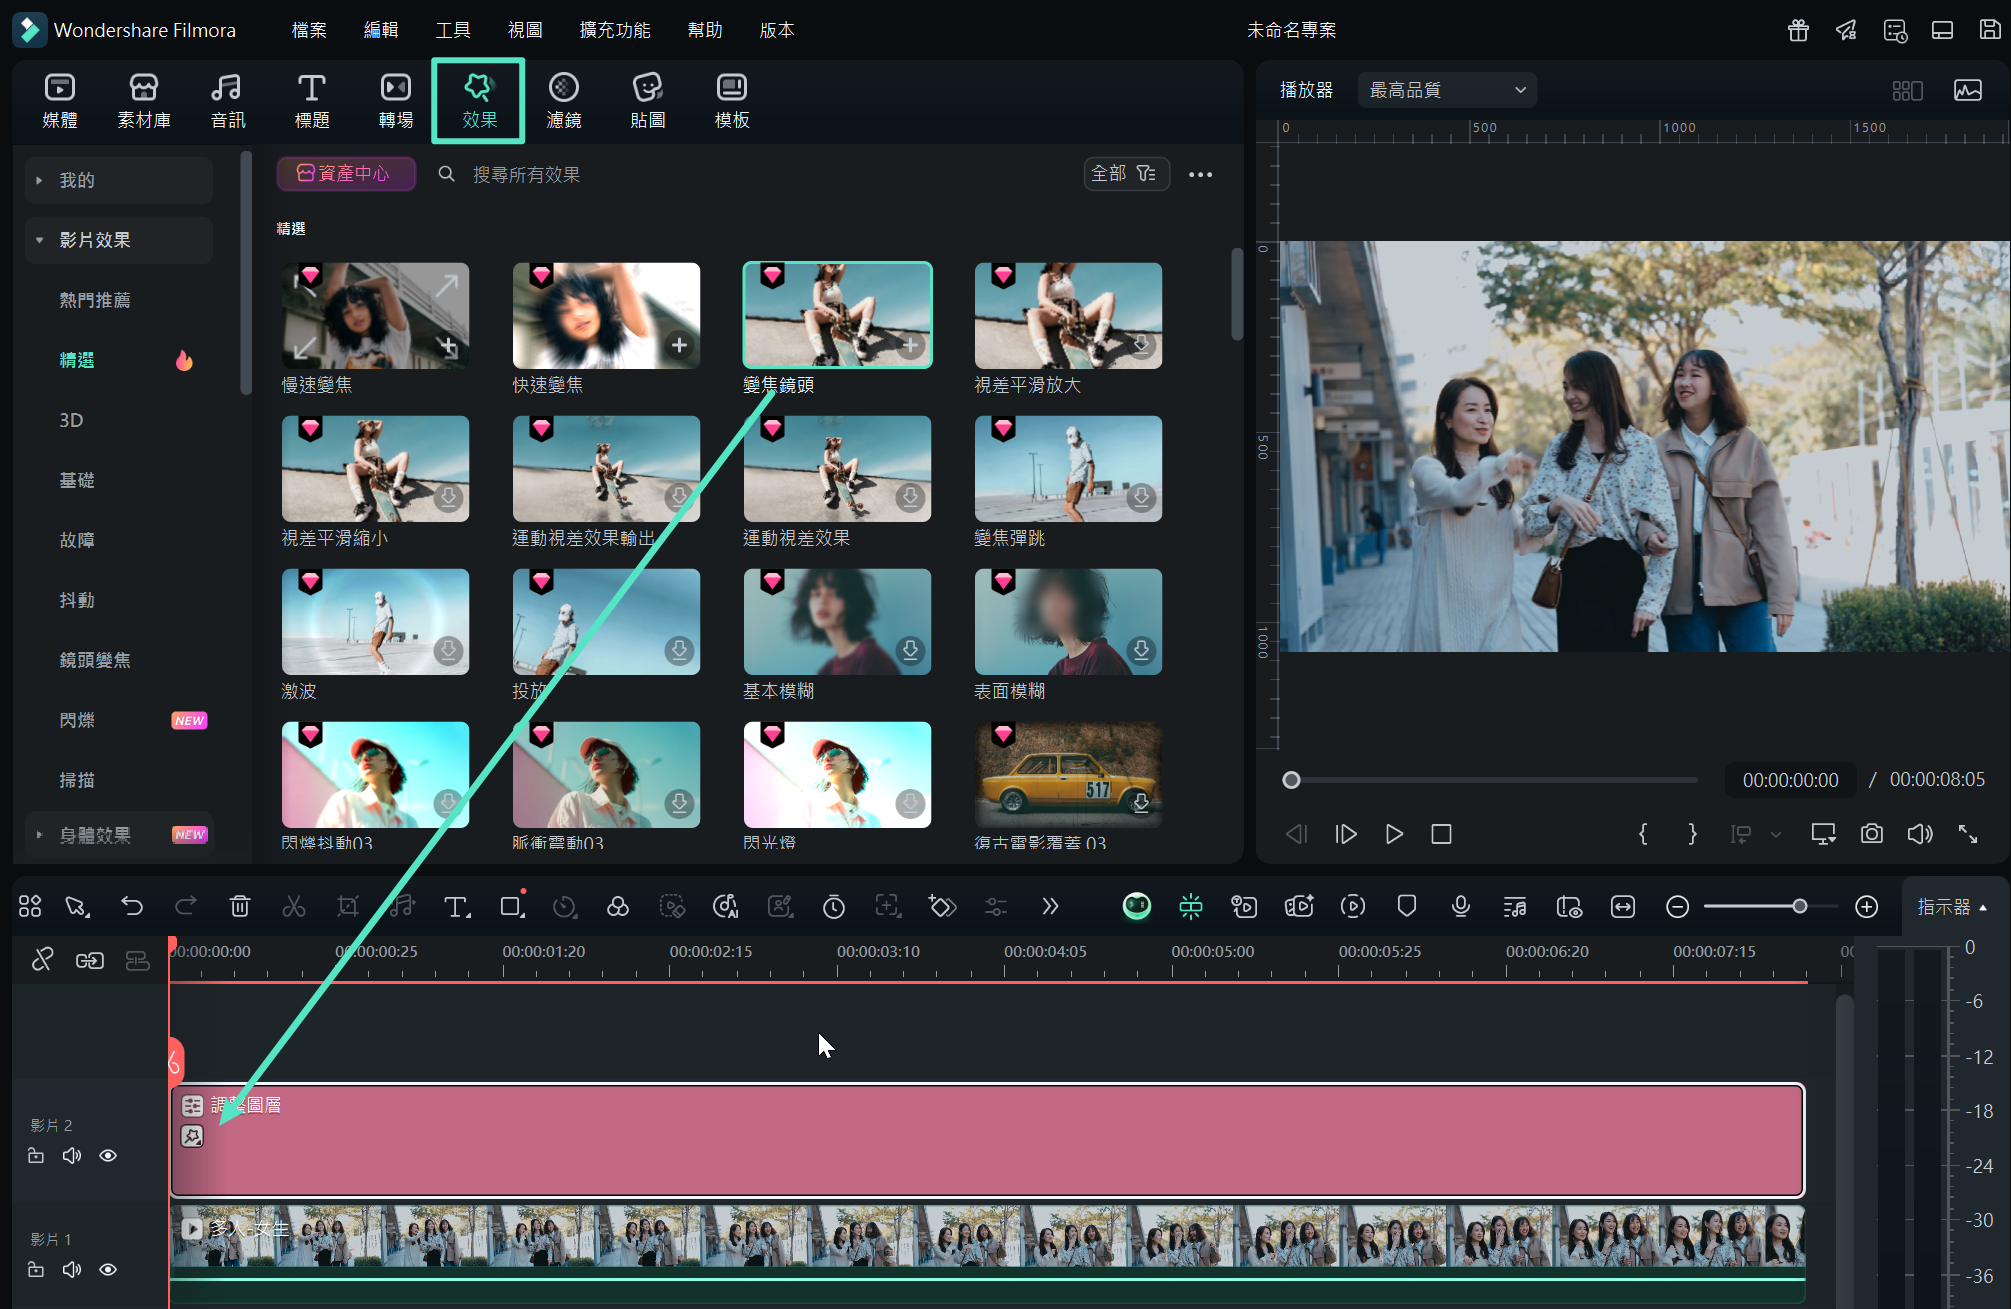The image size is (2011, 1309).
Task: Open the 工具 menu
Action: [x=452, y=30]
